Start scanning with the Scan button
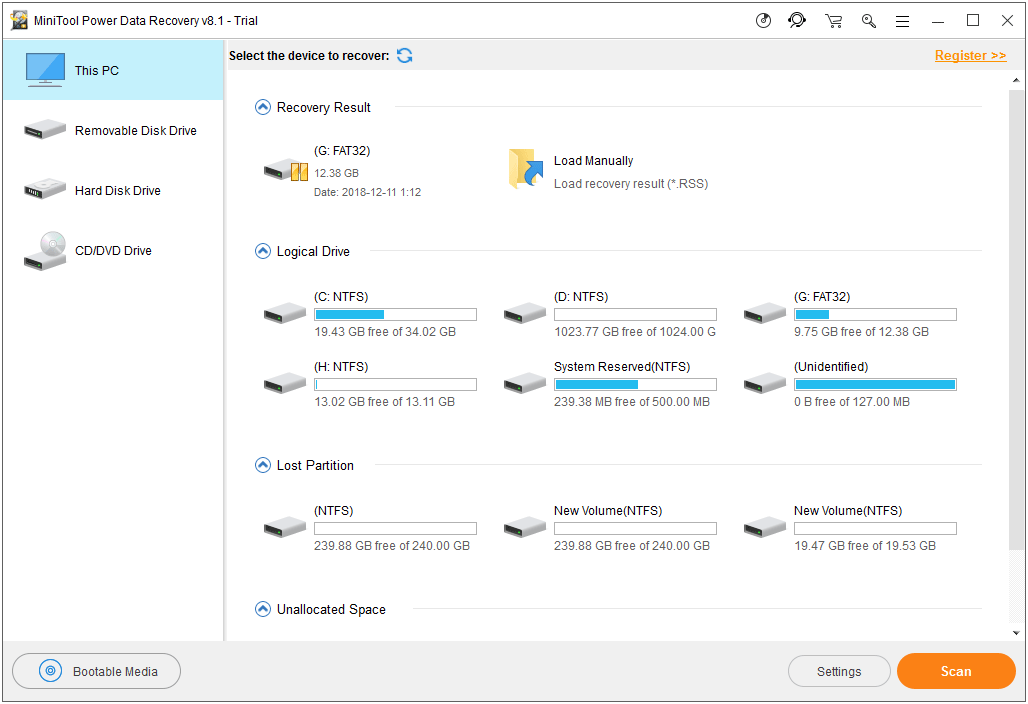This screenshot has height=704, width=1028. coord(955,671)
